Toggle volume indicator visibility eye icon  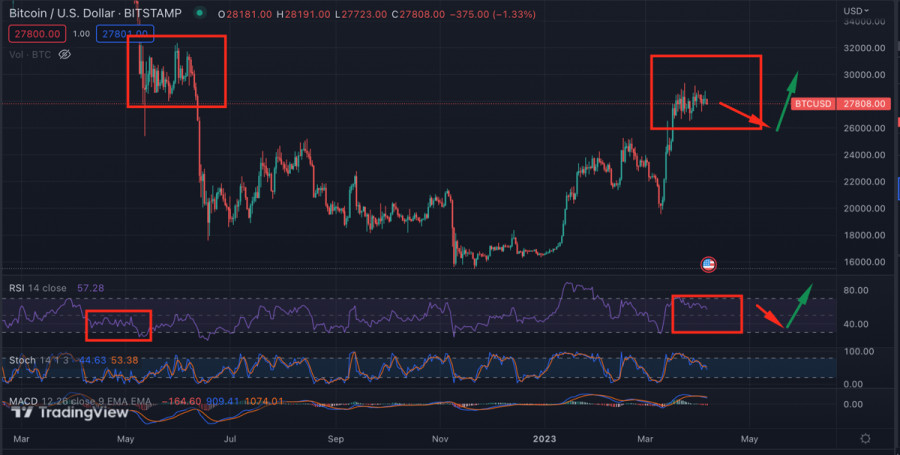coord(65,54)
